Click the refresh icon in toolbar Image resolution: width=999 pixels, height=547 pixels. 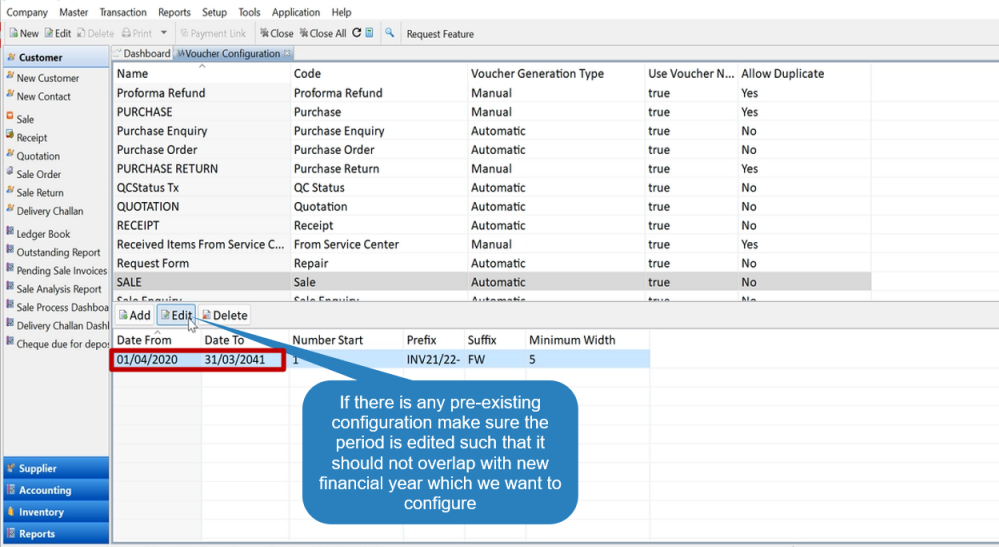pos(357,32)
